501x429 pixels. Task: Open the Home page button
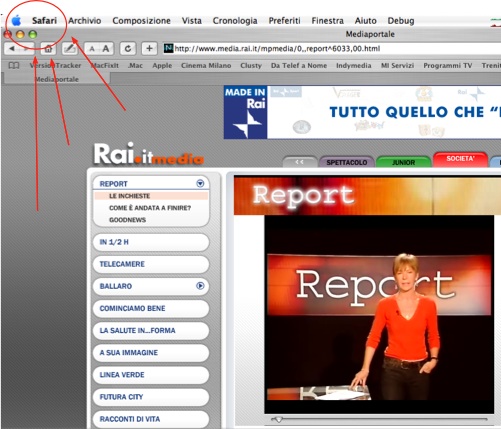(48, 49)
